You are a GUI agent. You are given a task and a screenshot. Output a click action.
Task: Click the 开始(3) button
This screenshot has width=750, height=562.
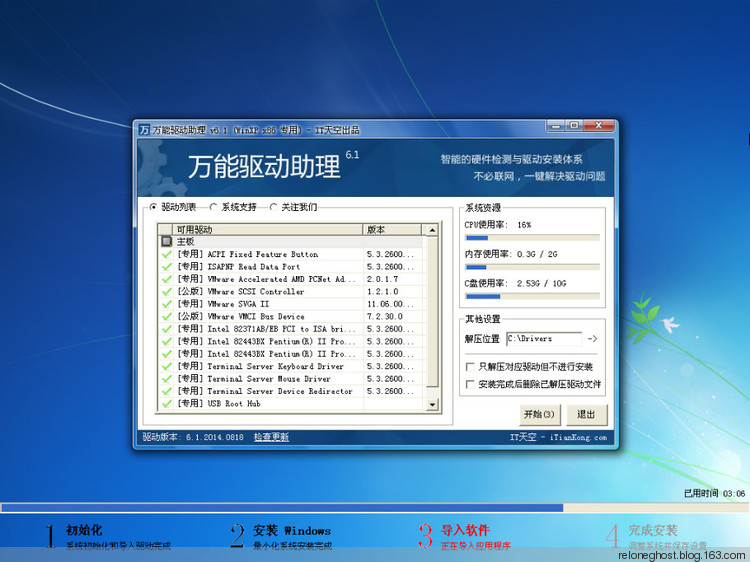(540, 414)
